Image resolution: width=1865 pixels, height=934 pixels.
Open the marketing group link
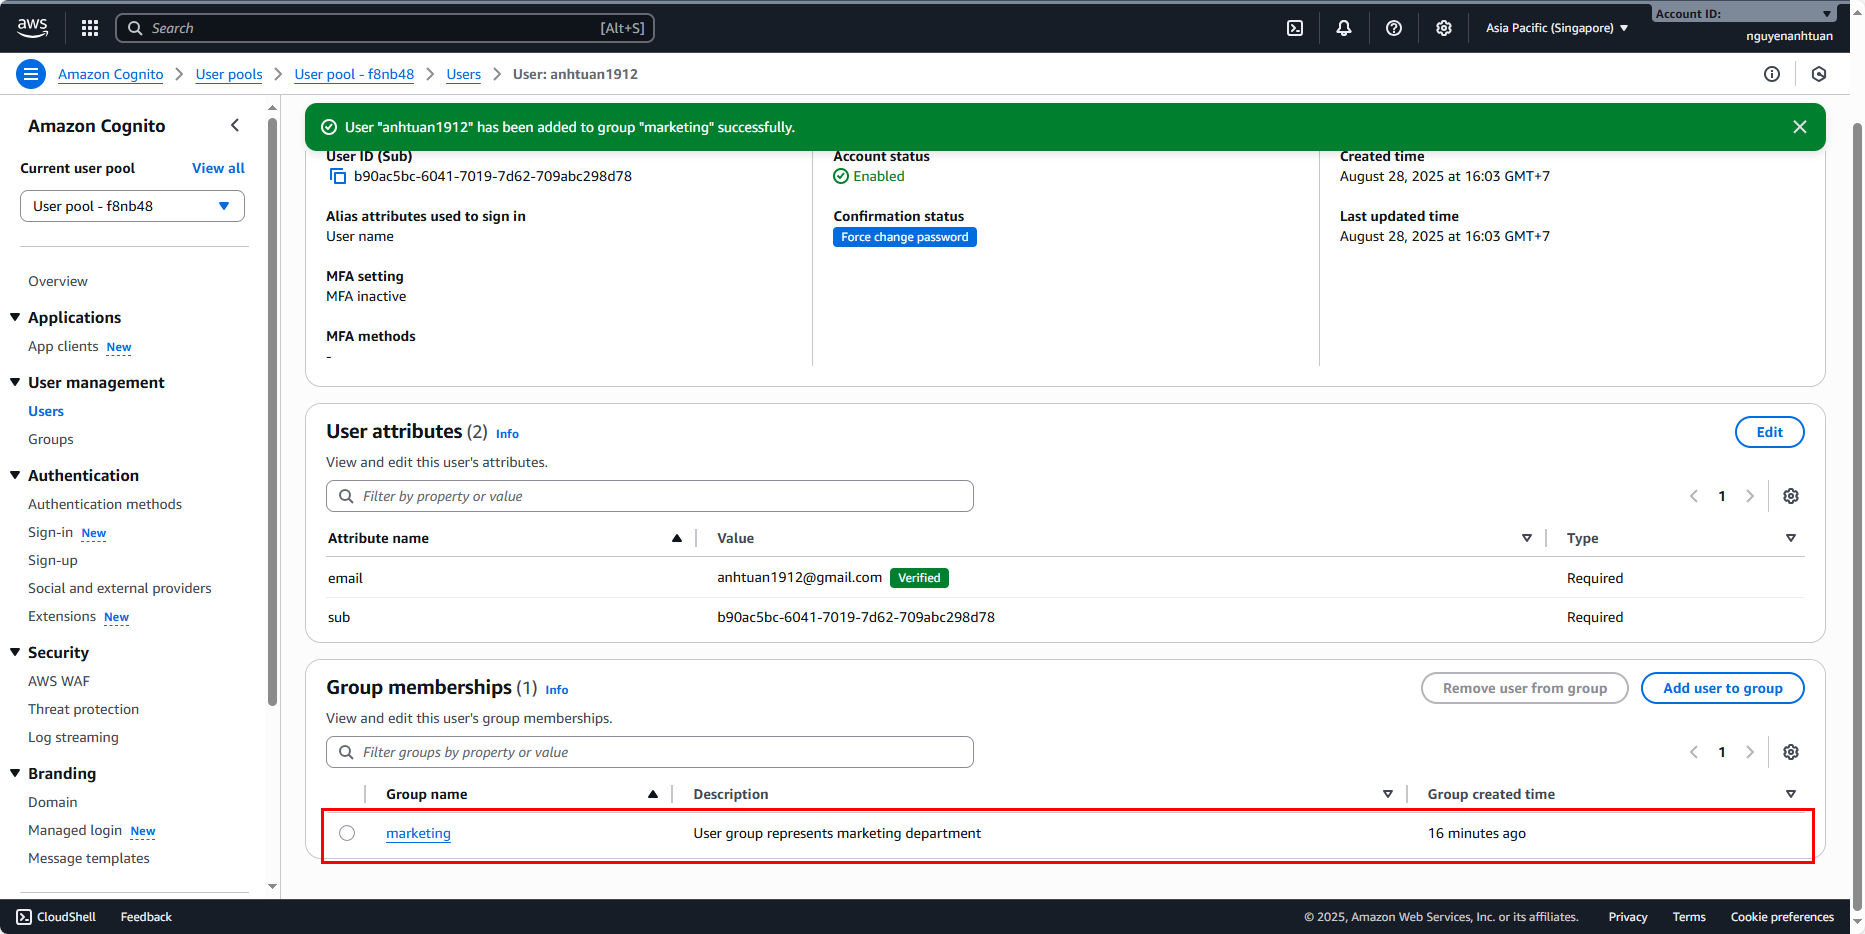[418, 833]
